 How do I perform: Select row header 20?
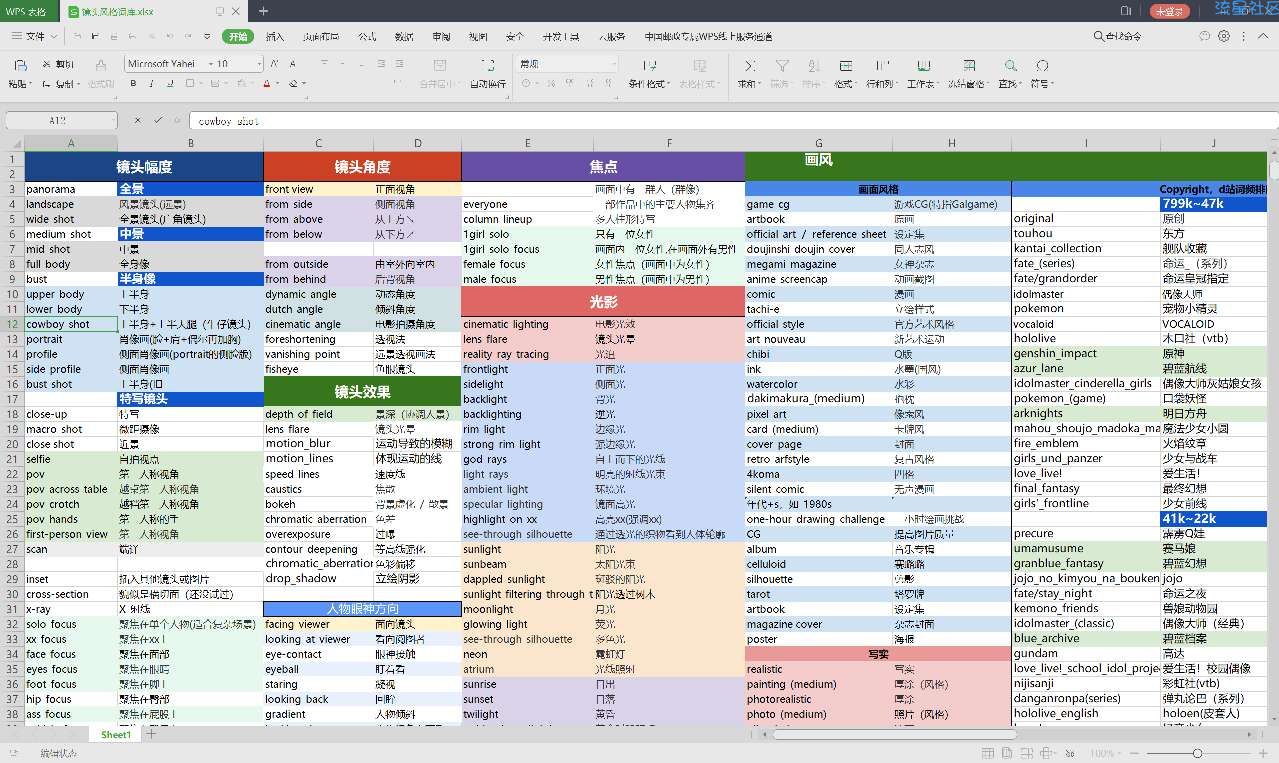tap(12, 444)
